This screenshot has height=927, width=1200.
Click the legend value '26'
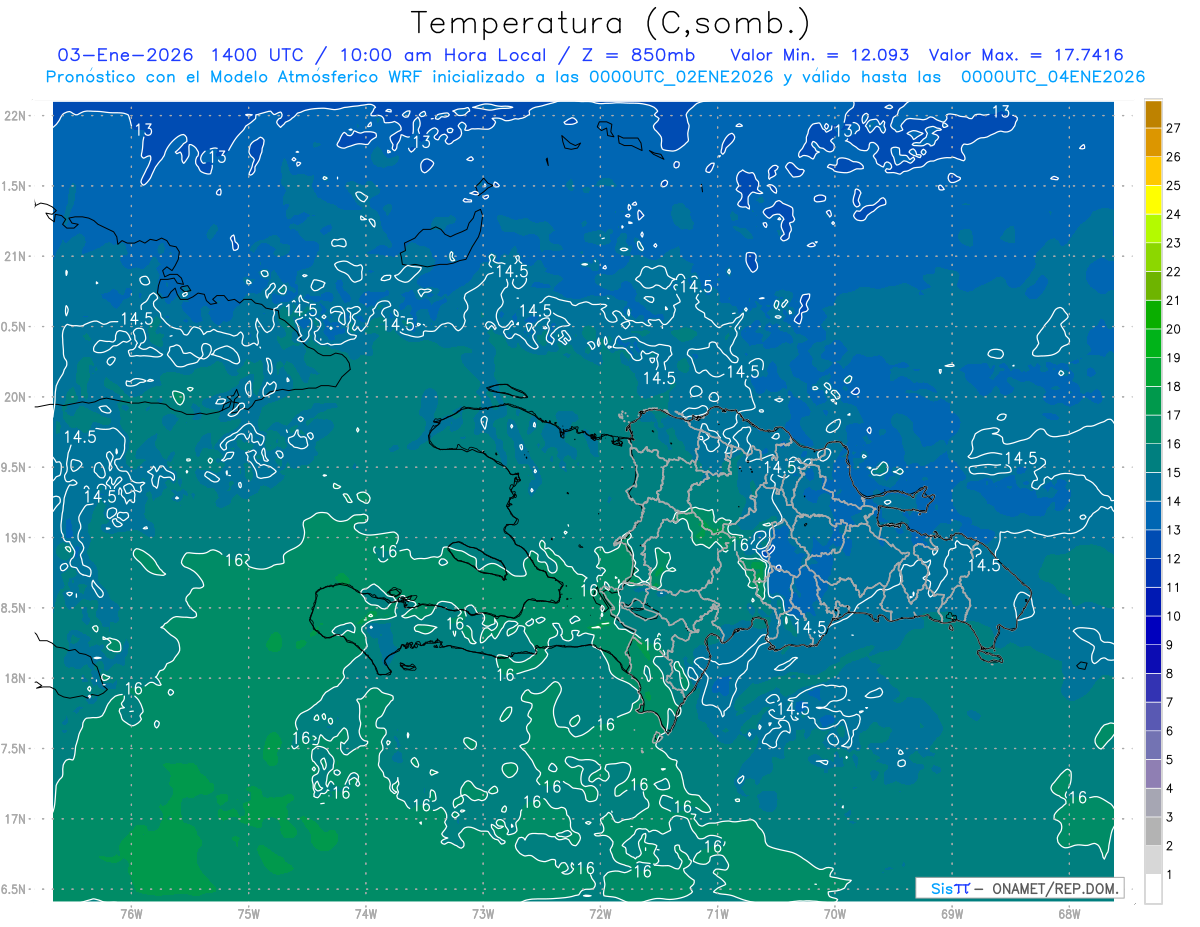[x=1173, y=157]
